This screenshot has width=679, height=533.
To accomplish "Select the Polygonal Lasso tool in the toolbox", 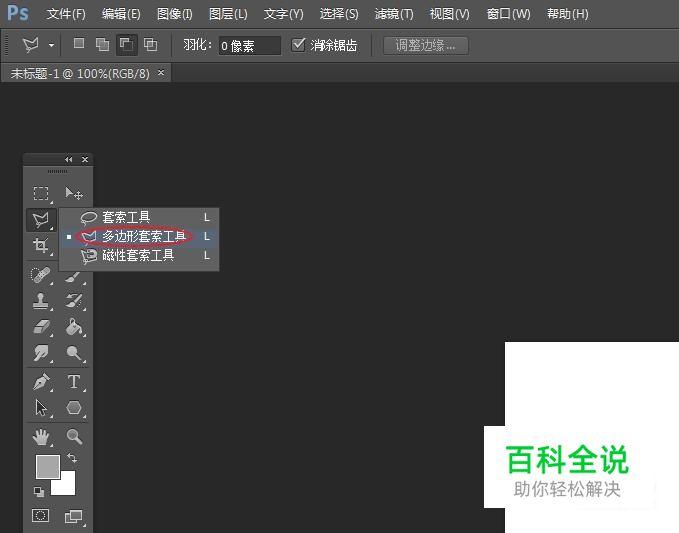I will pyautogui.click(x=41, y=220).
